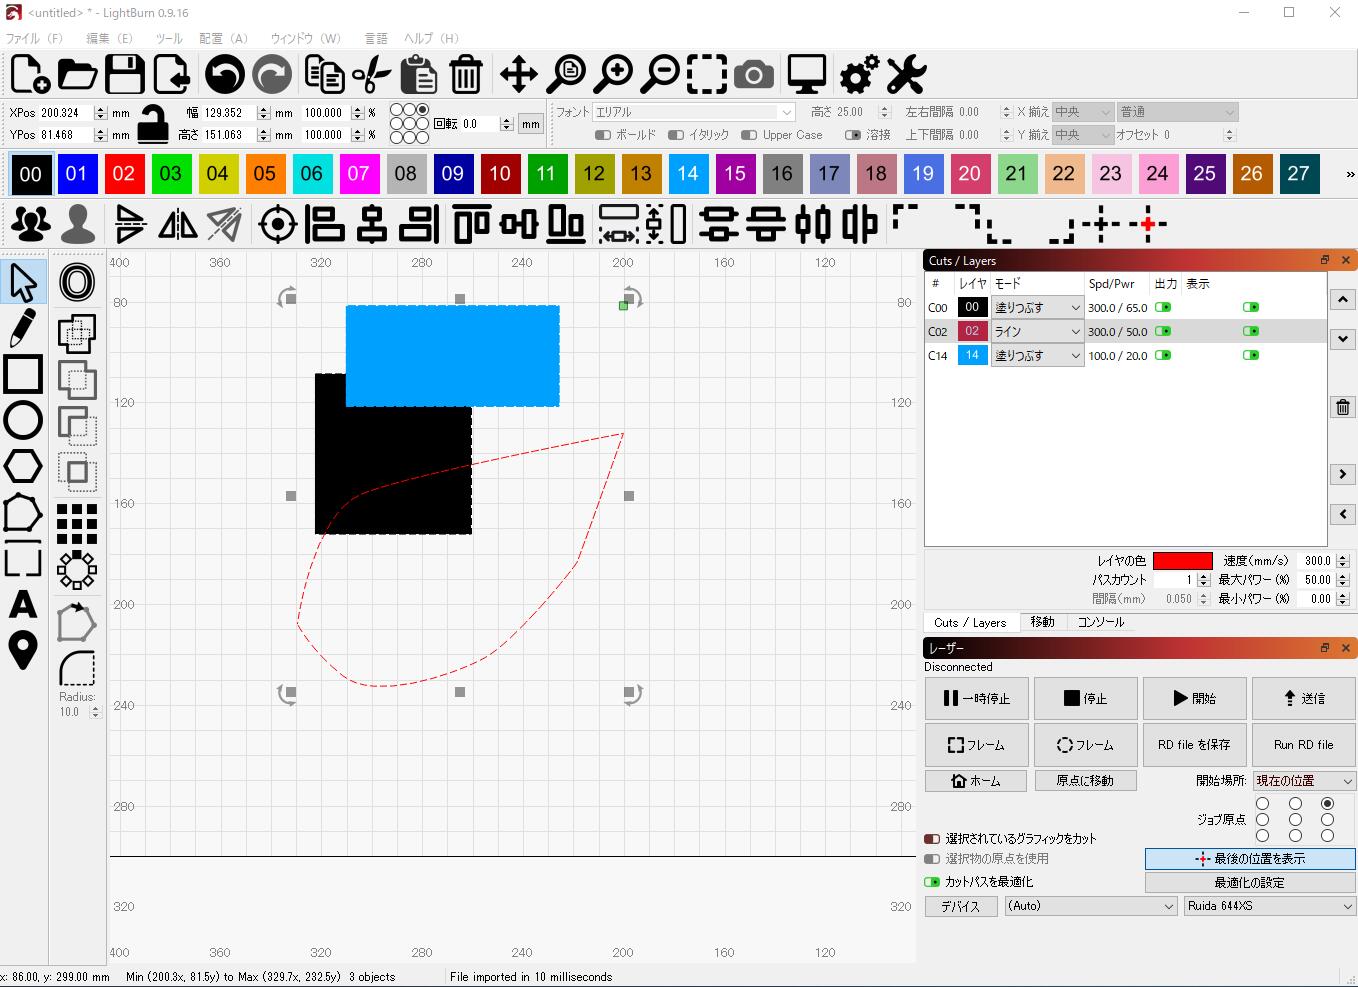Pick the red 02 palette swatch

click(x=123, y=174)
